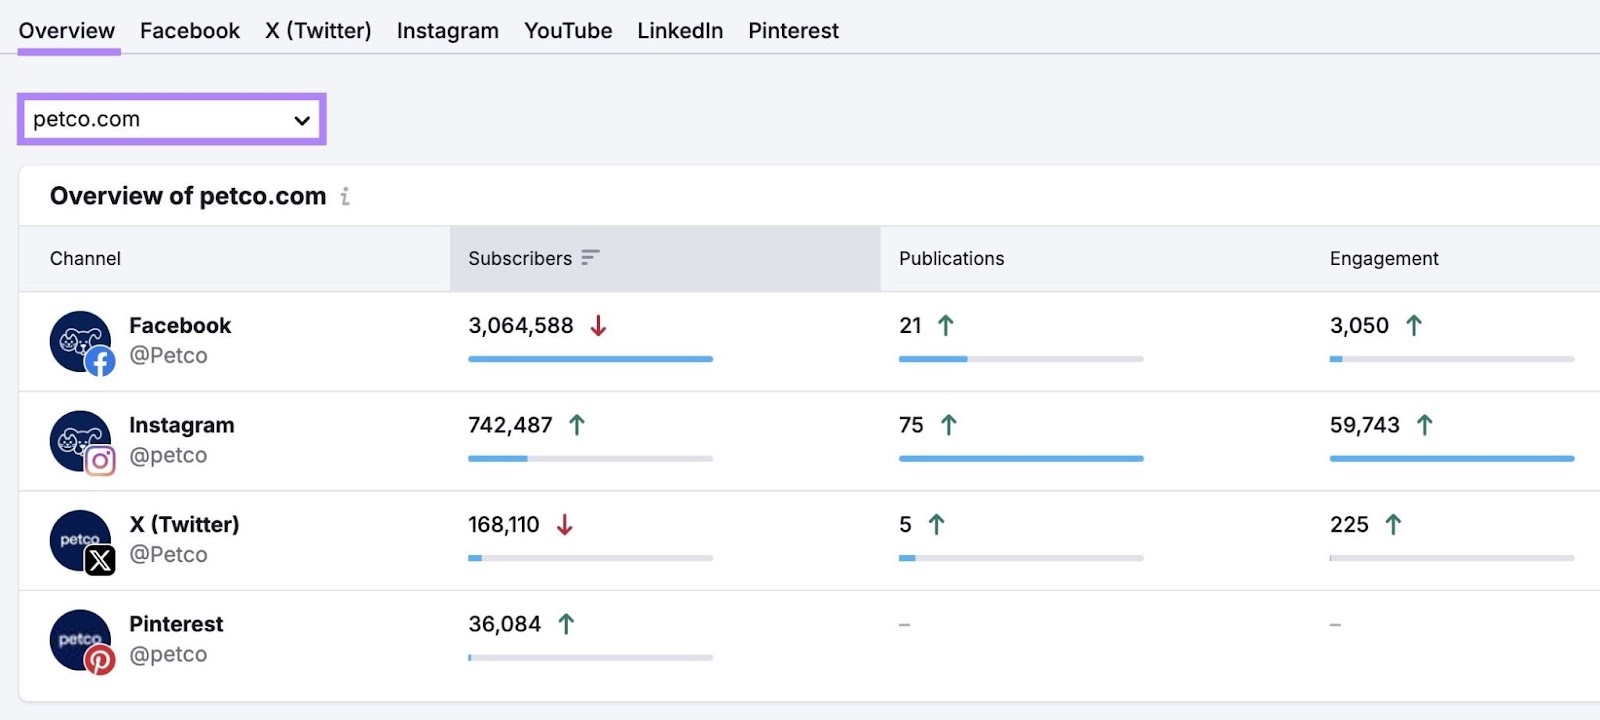Click the Engagement column header

[x=1383, y=259]
